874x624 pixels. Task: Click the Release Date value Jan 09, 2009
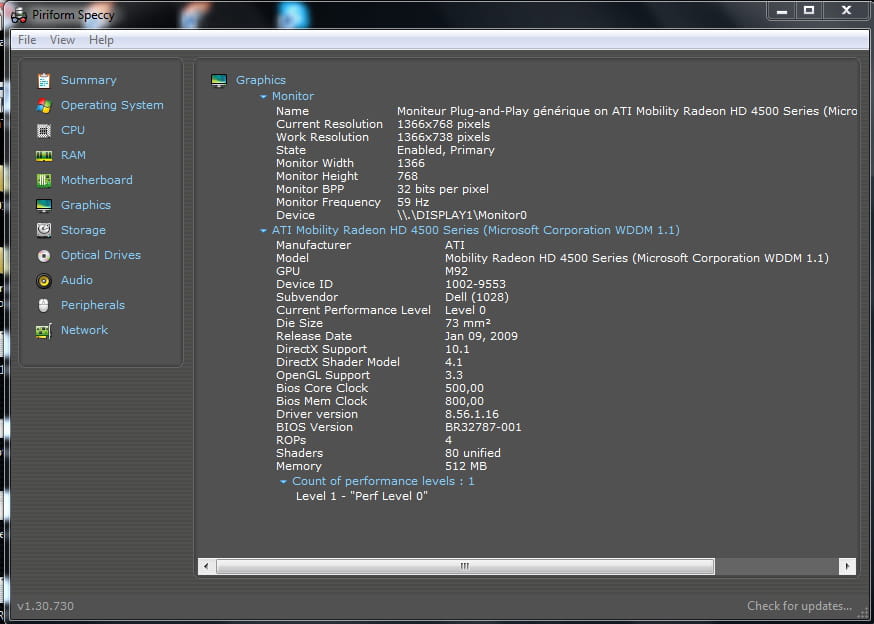point(481,336)
